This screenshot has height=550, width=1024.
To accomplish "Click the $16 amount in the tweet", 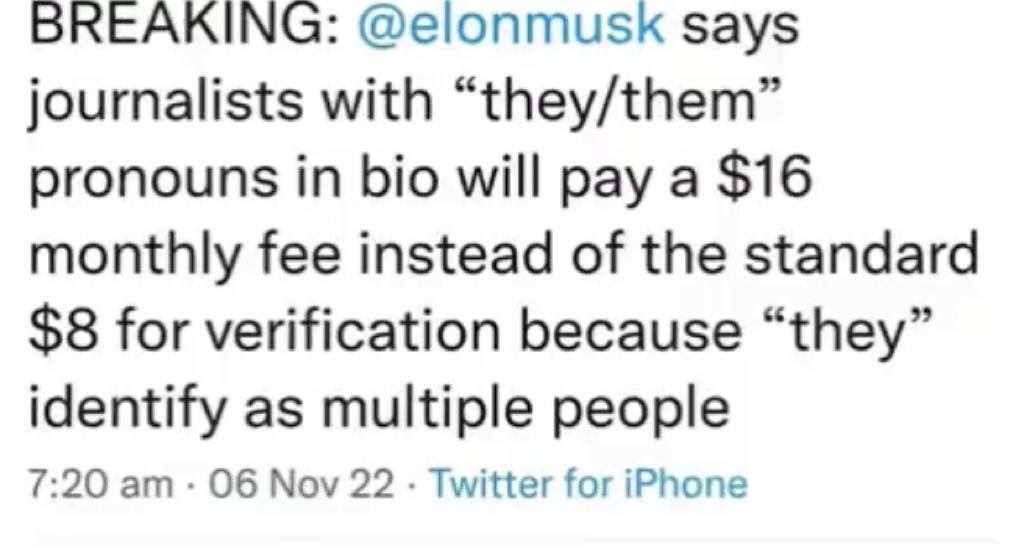I will [x=769, y=181].
